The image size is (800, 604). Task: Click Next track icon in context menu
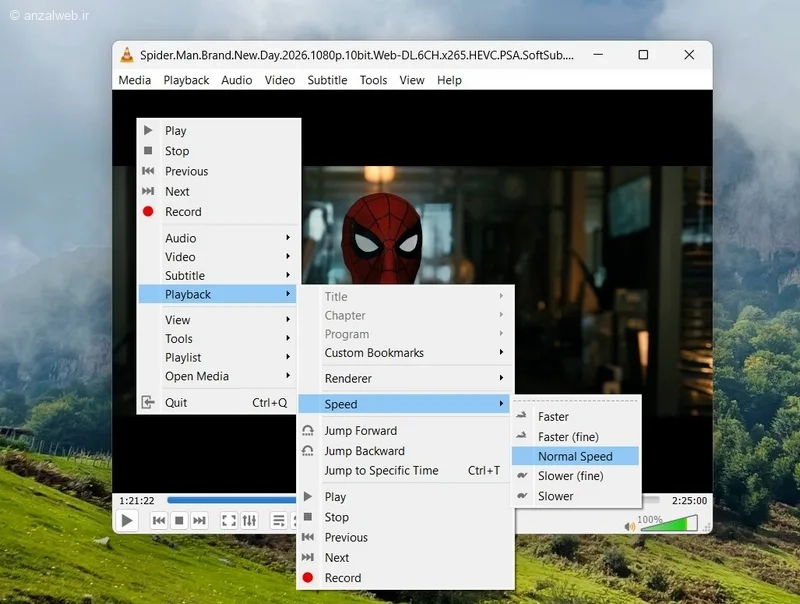point(148,191)
